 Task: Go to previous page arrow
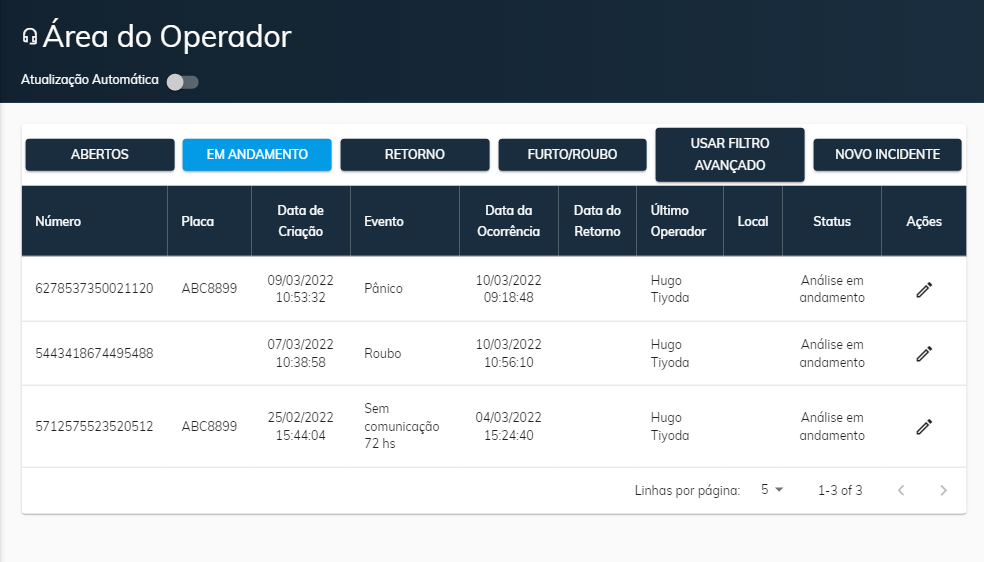[x=901, y=490]
